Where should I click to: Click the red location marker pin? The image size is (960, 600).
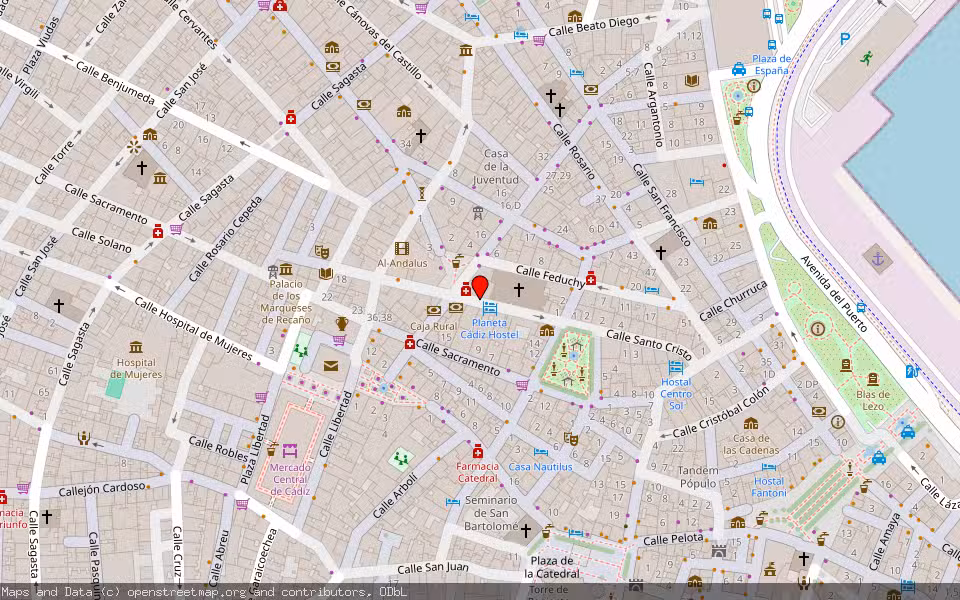pyautogui.click(x=480, y=287)
